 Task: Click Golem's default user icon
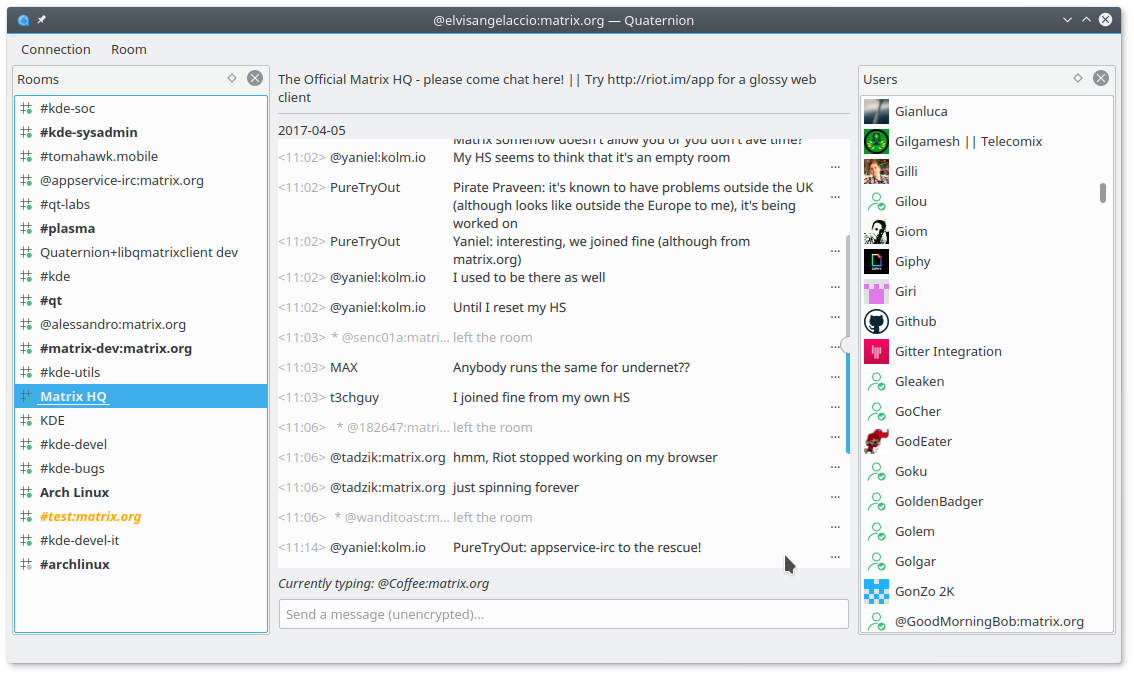[876, 531]
